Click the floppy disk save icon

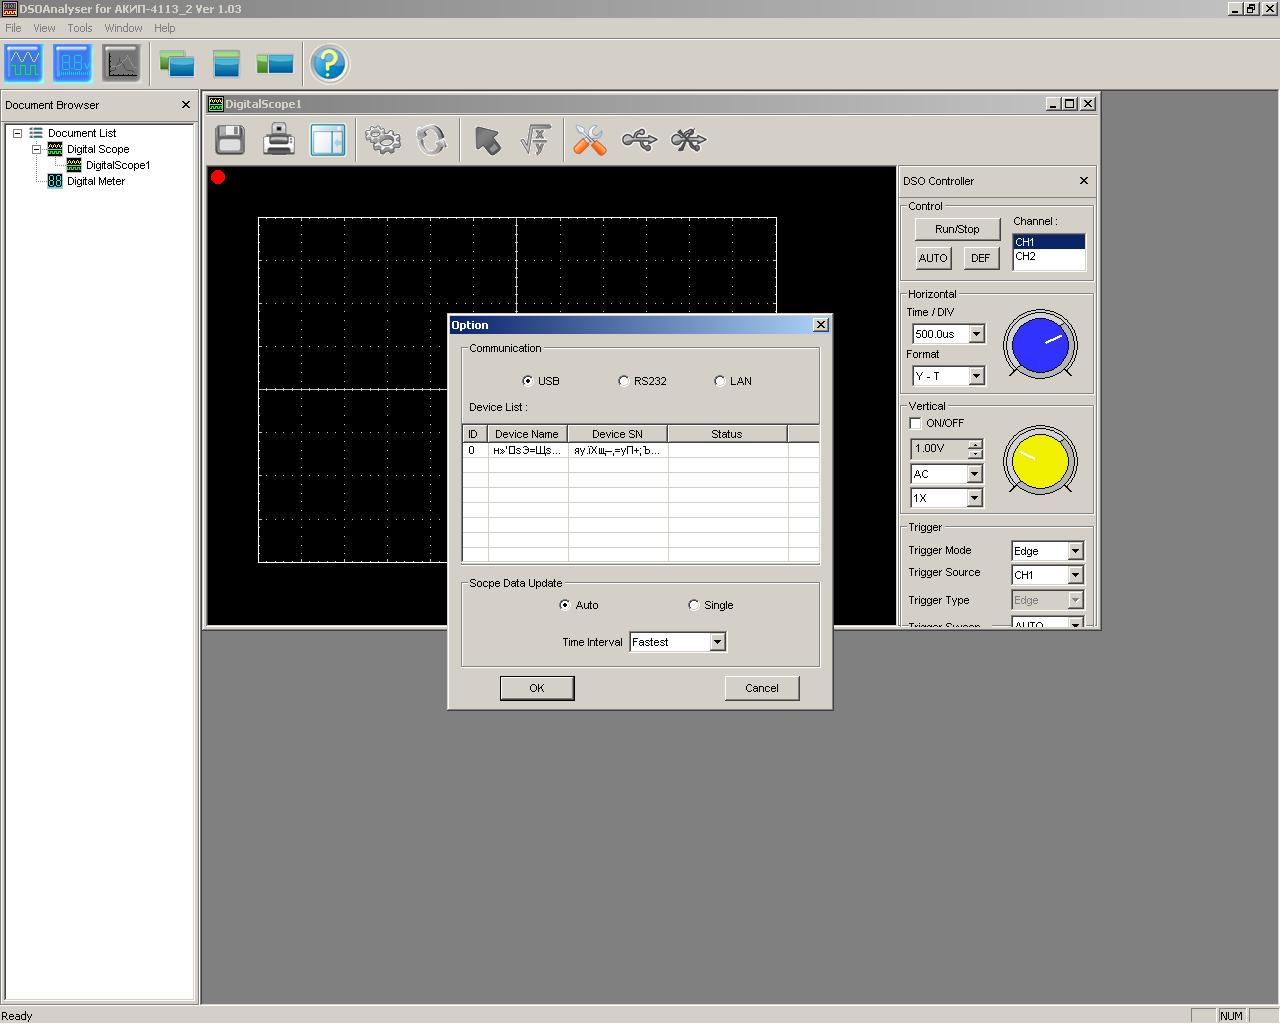point(230,140)
